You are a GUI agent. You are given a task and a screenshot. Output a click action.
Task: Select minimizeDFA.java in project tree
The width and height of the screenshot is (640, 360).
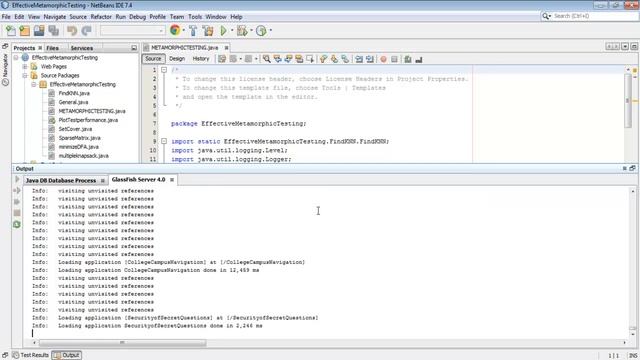[x=78, y=147]
